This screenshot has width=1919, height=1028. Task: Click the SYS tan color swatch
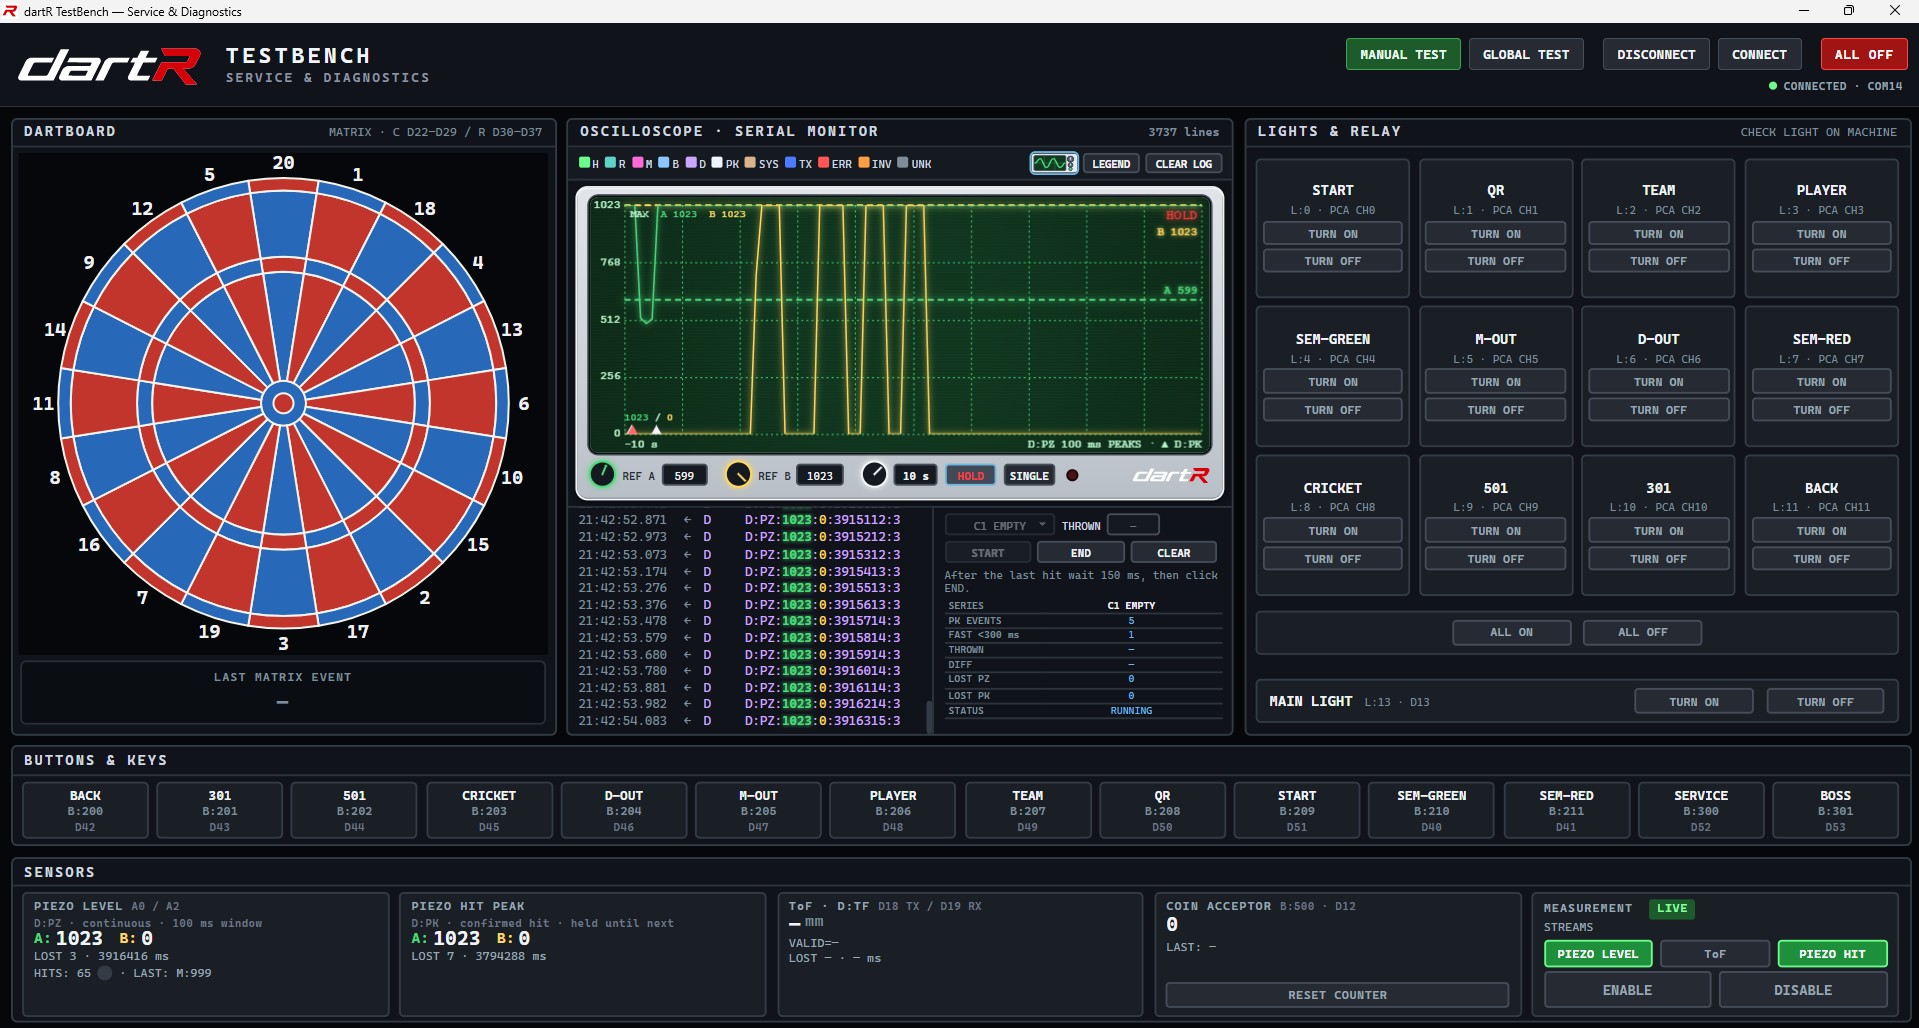pos(750,163)
